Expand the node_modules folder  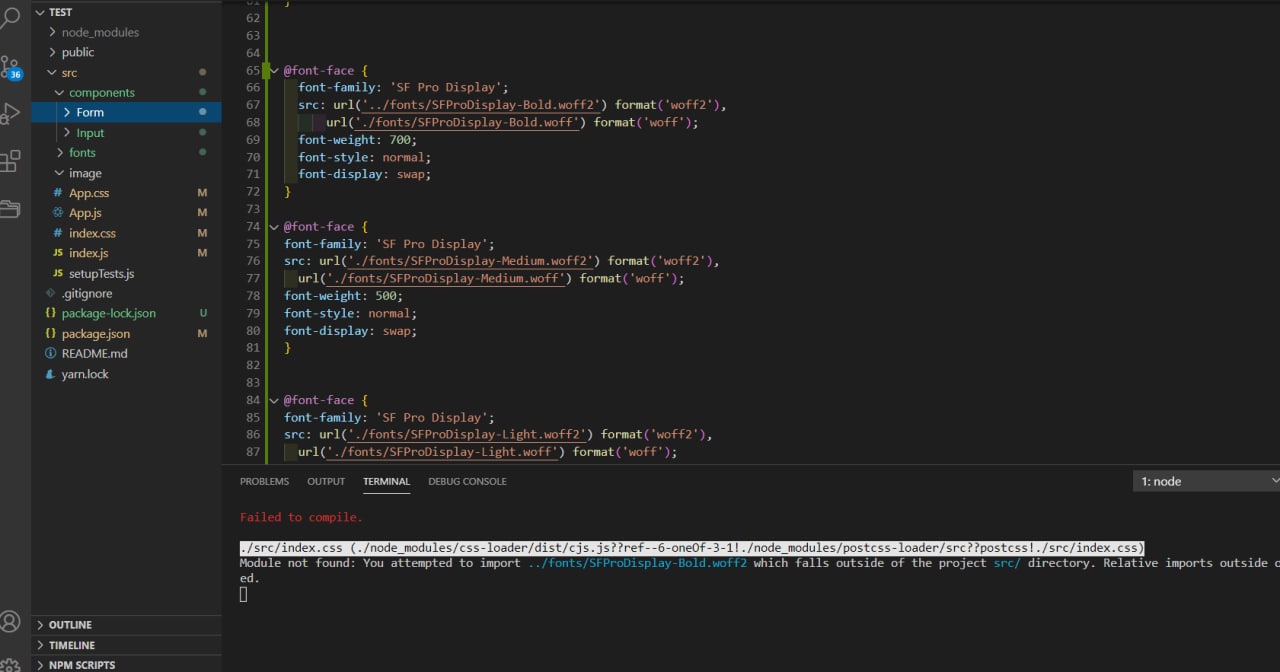click(100, 32)
